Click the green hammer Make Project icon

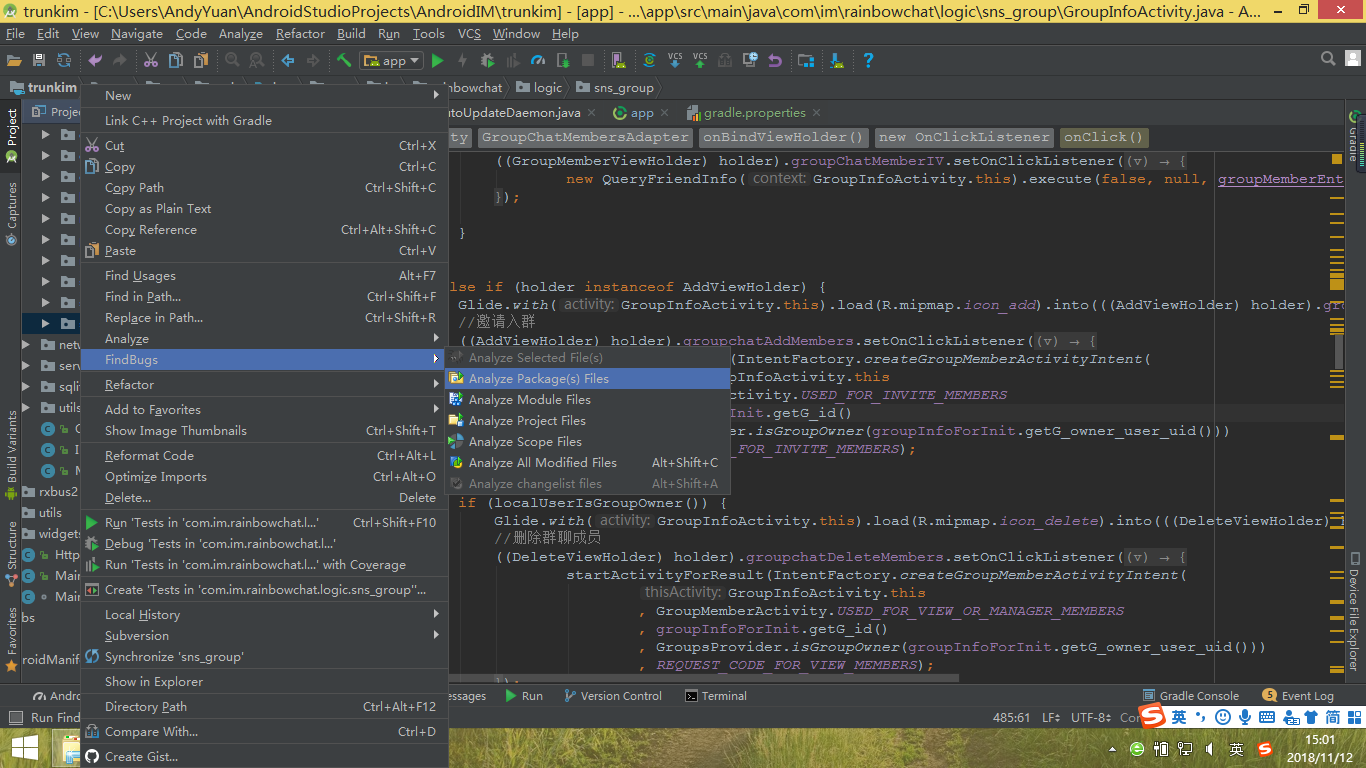click(x=344, y=60)
